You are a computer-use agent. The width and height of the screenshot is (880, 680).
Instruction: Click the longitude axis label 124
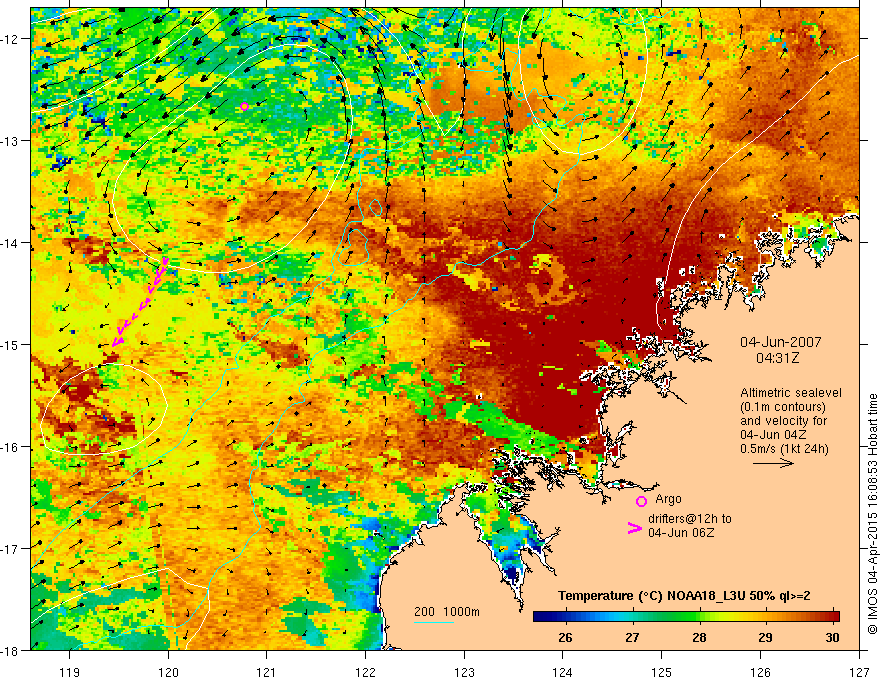coord(563,672)
